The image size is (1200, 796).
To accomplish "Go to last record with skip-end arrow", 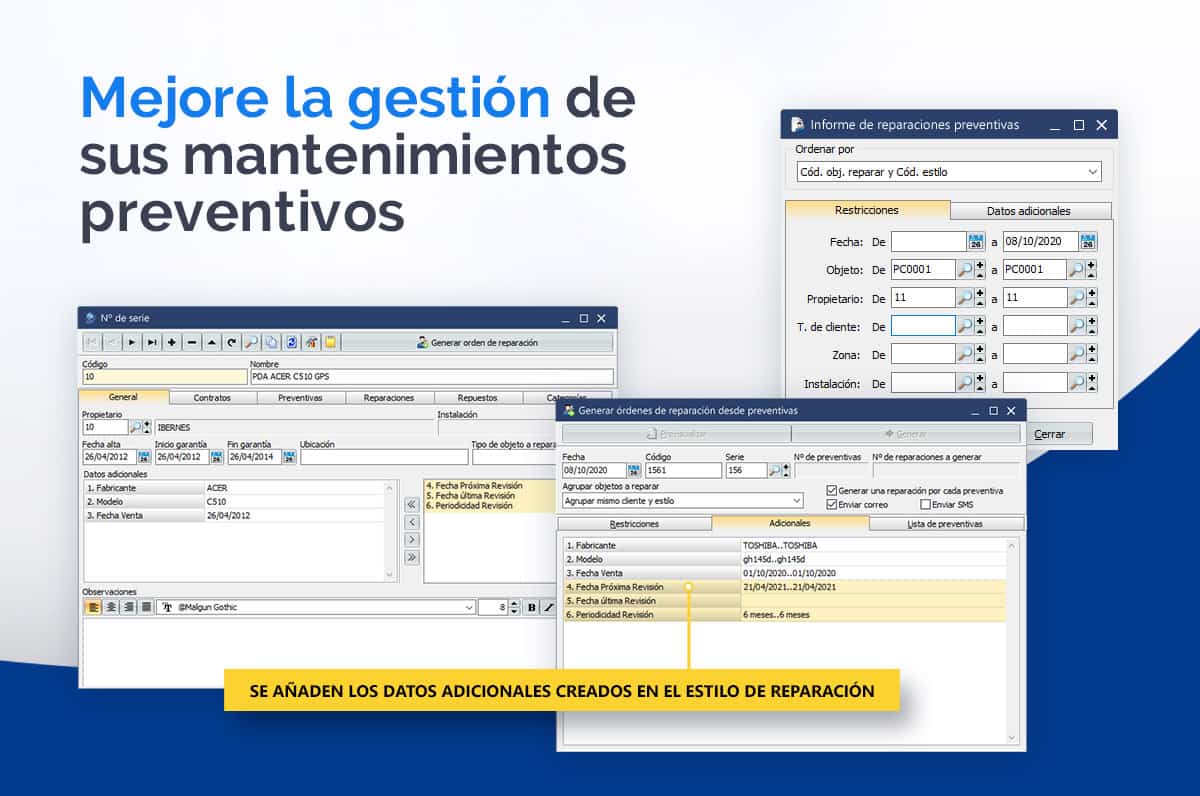I will (152, 342).
